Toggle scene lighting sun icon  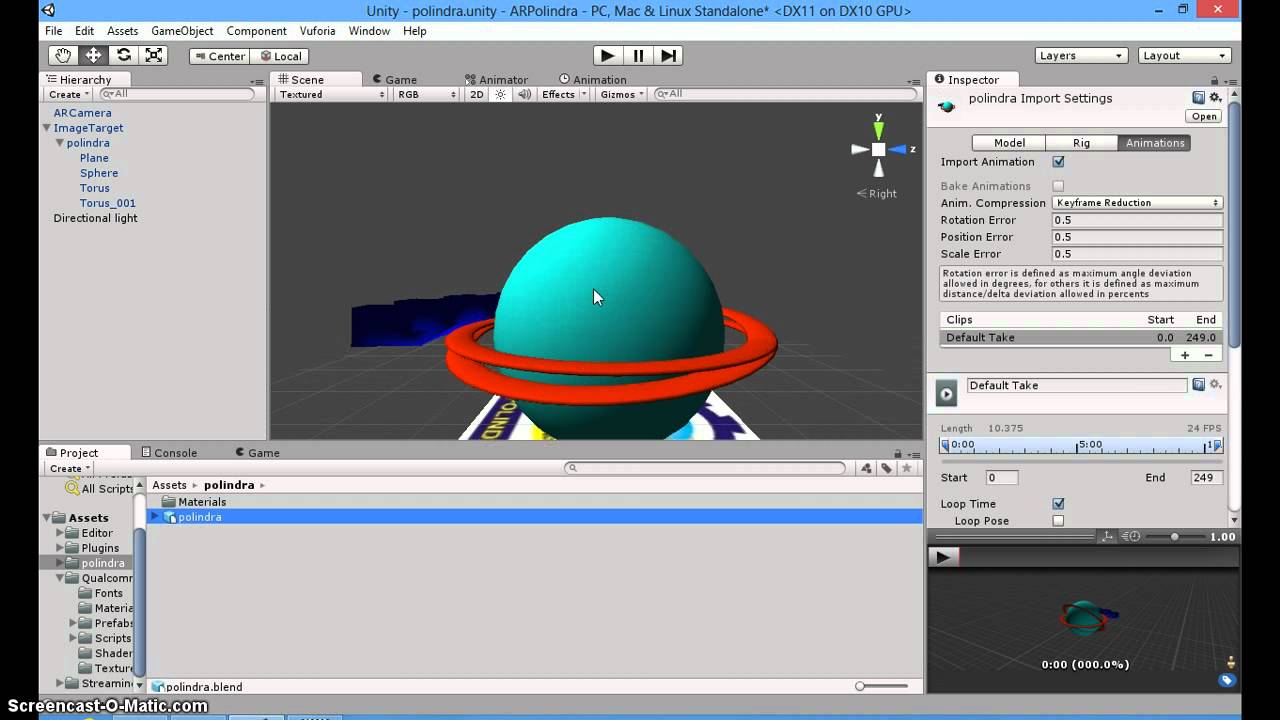click(x=501, y=94)
